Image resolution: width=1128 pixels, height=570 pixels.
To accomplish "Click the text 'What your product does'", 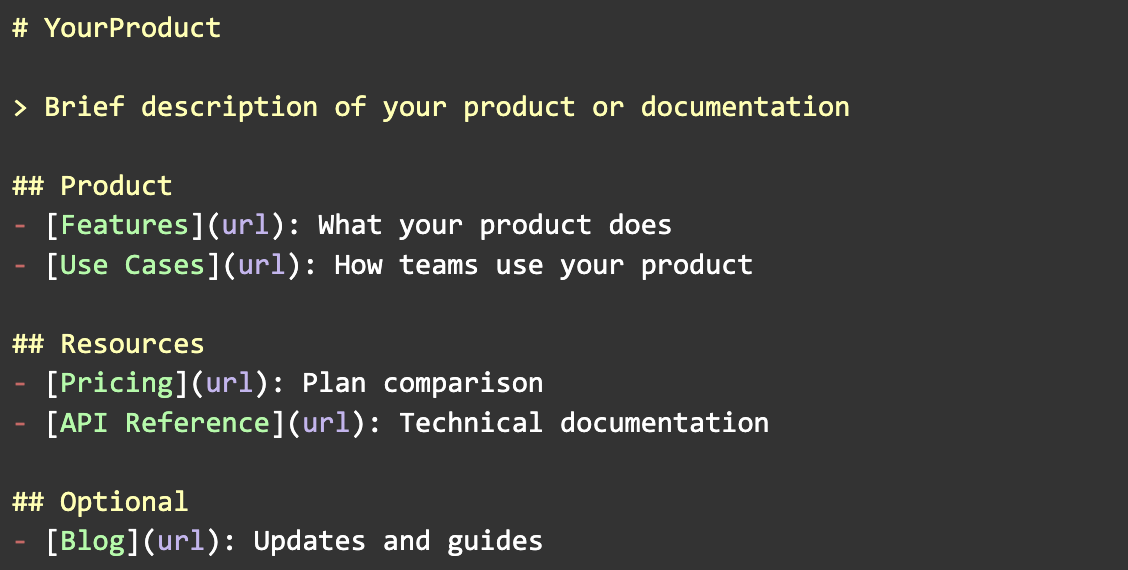I will (494, 225).
